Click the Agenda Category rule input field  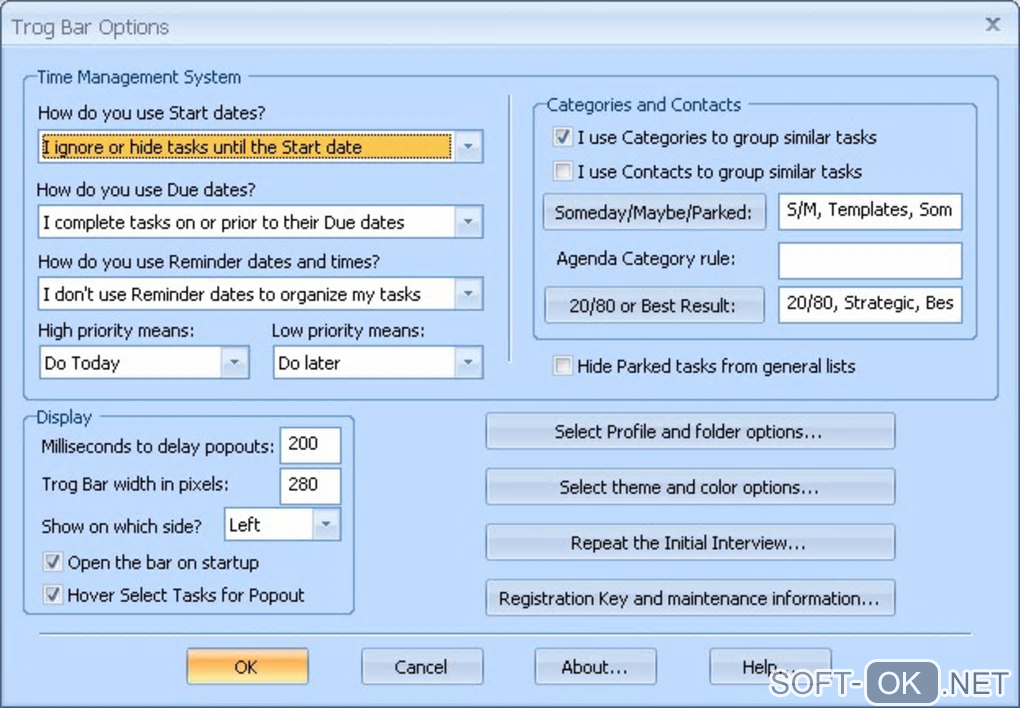pos(870,260)
